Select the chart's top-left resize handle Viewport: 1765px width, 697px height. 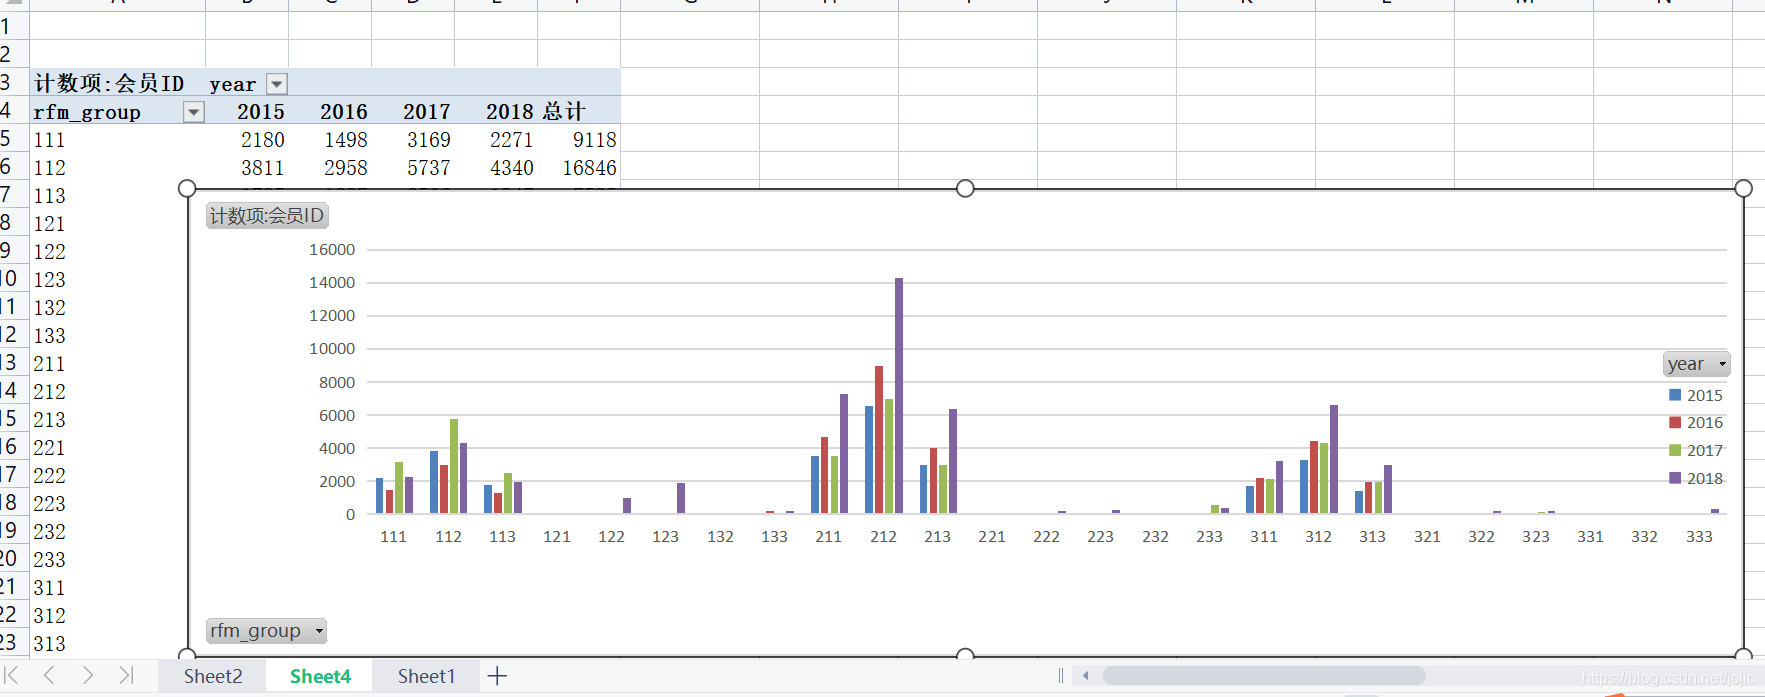click(187, 188)
